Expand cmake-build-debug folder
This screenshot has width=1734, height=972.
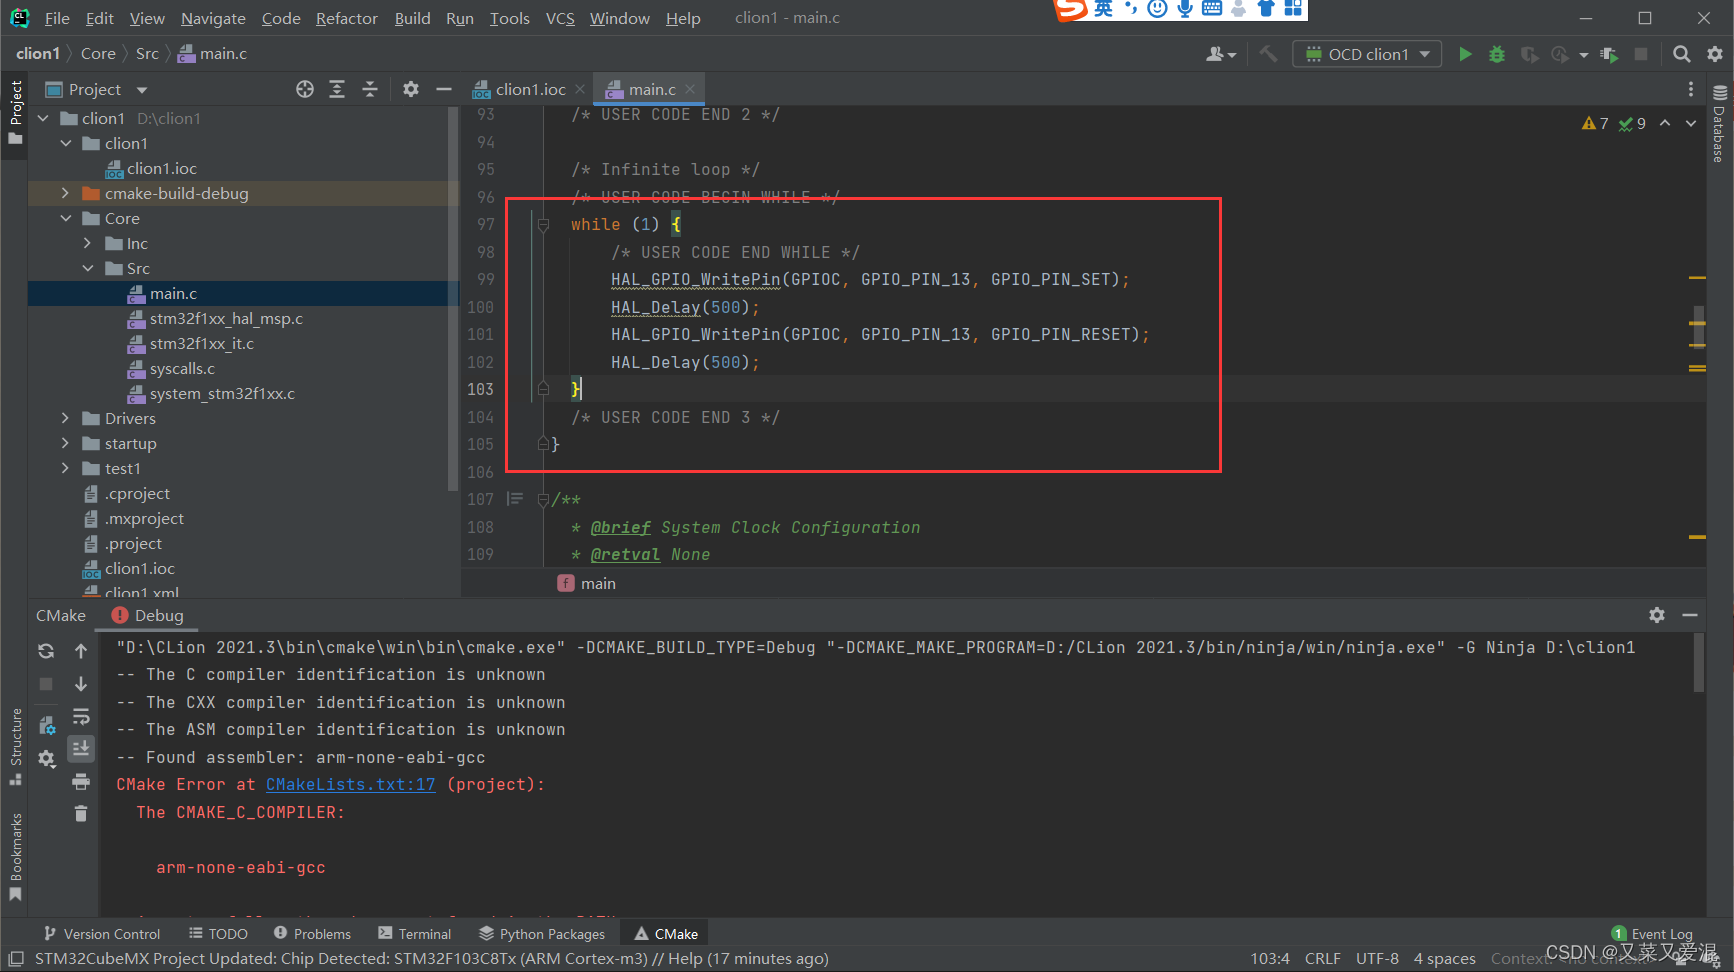[65, 193]
